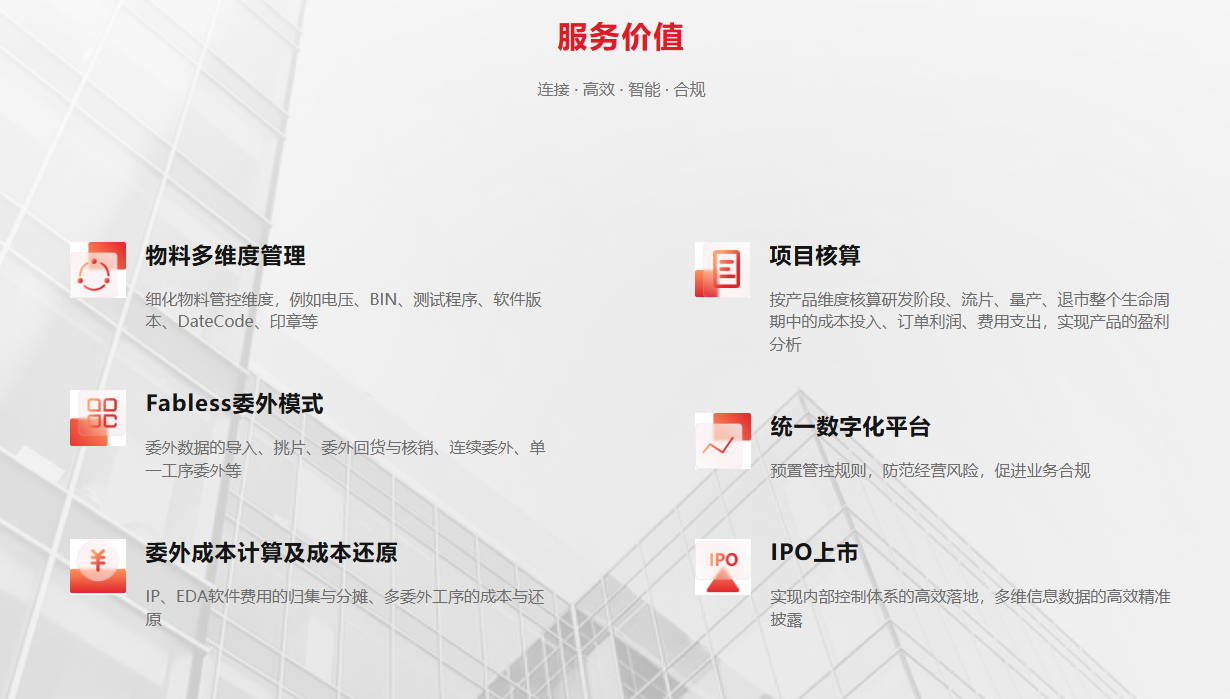Click the 委外数据的导入 description text
Image resolution: width=1230 pixels, height=699 pixels.
pyautogui.click(x=345, y=459)
